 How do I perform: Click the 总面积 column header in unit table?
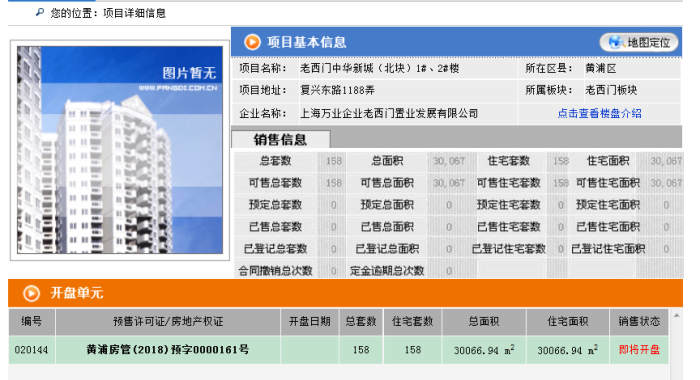pos(484,322)
